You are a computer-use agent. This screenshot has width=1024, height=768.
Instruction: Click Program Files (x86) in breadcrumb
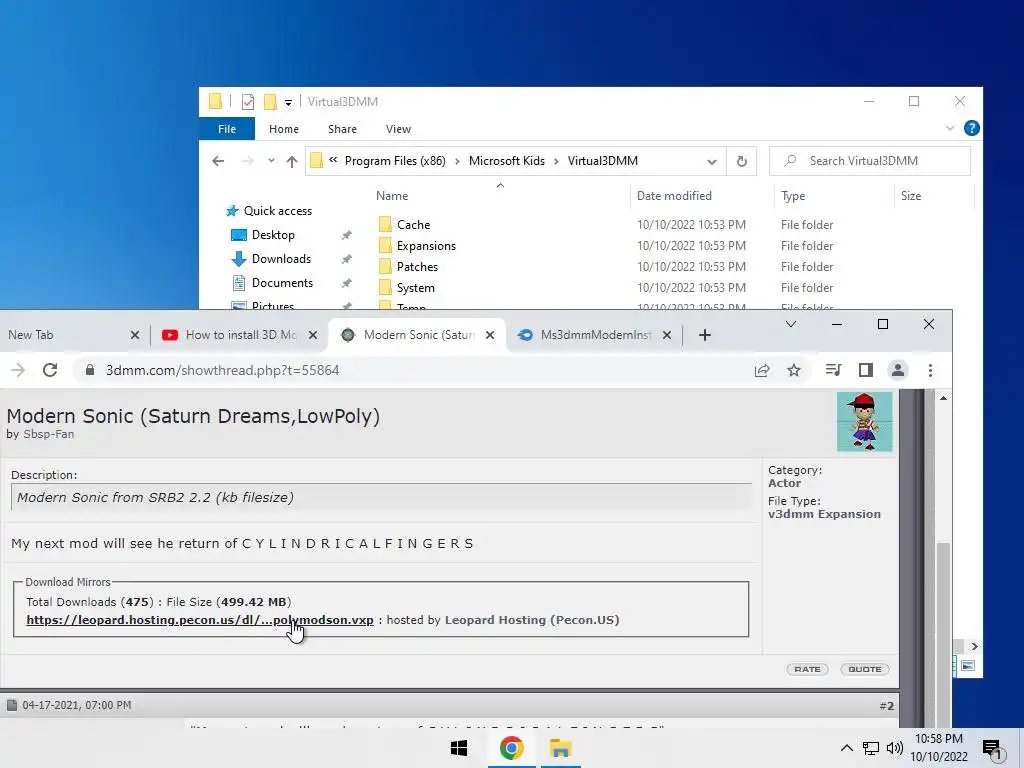[395, 161]
